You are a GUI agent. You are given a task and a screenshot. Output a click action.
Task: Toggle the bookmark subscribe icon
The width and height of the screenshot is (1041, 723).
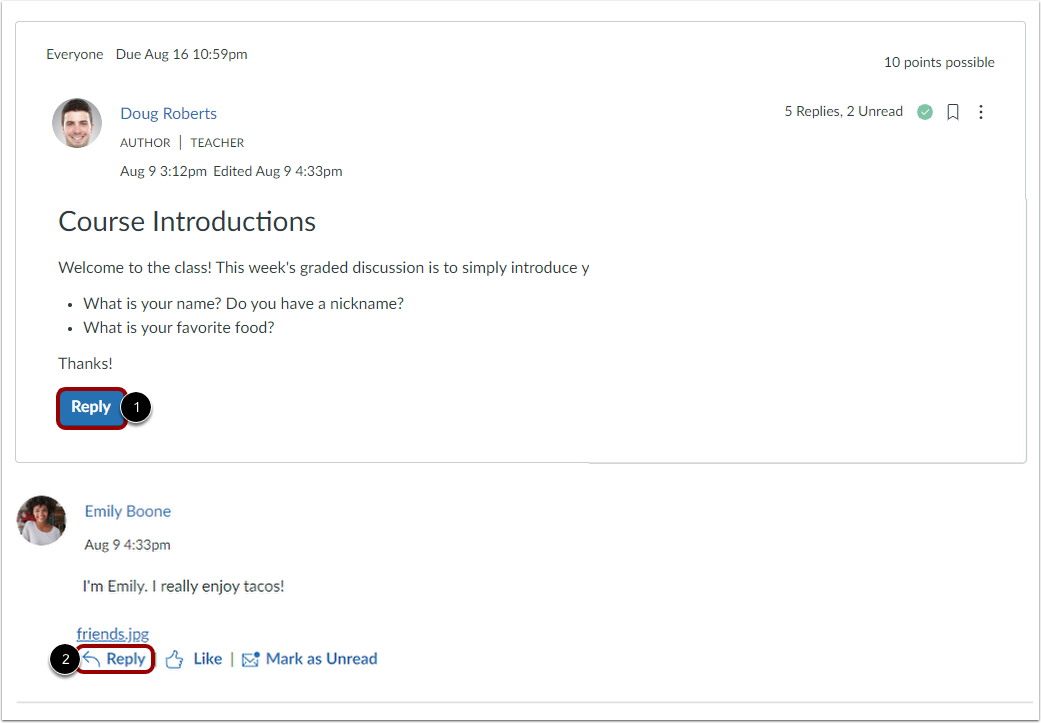click(953, 112)
